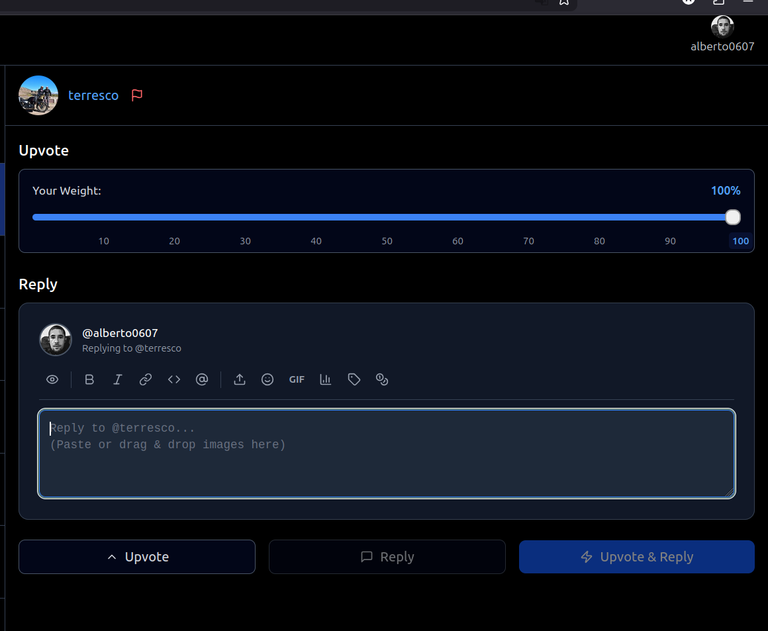Apply bold formatting in reply toolbar

[x=89, y=380]
